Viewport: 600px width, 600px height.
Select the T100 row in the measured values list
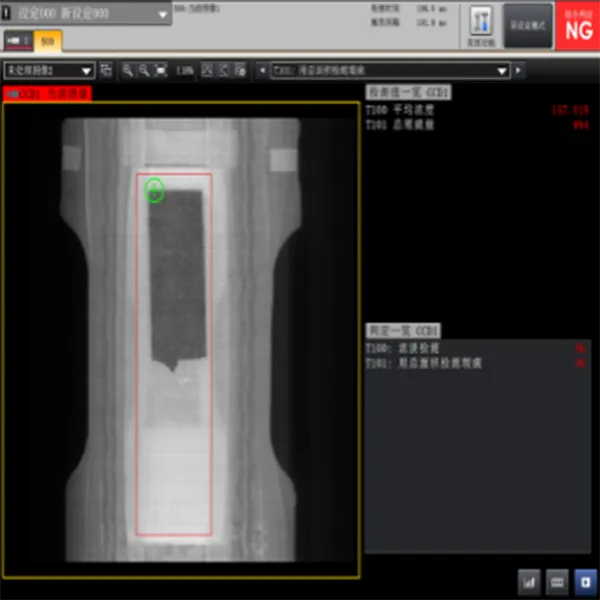[477, 110]
